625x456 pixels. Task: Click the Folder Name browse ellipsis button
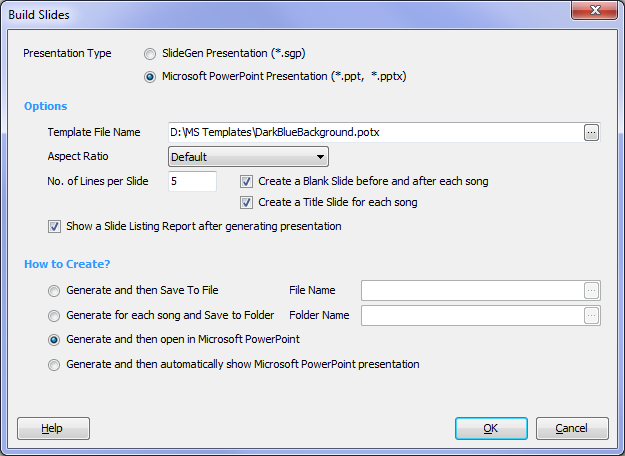[x=591, y=316]
